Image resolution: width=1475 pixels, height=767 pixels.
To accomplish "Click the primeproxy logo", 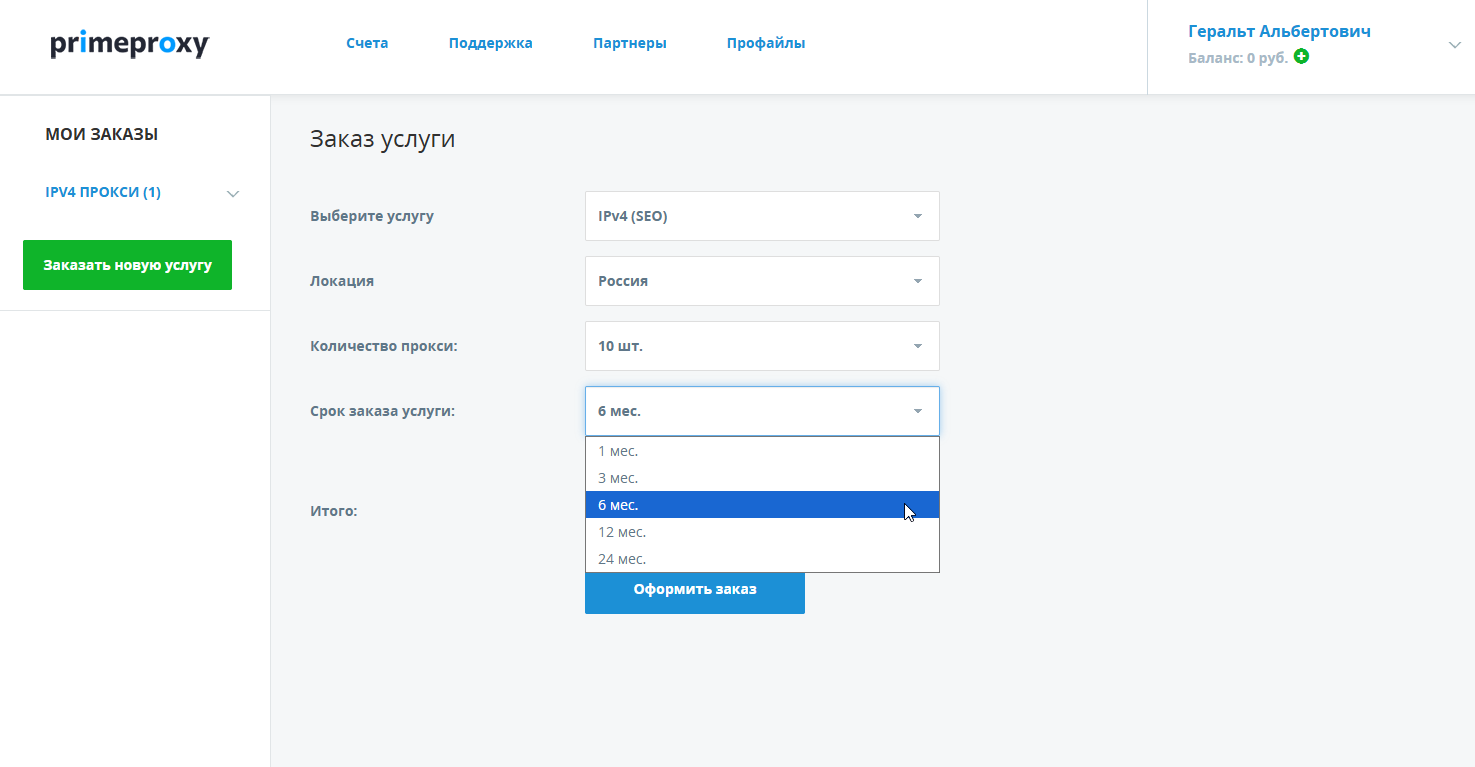I will click(129, 44).
